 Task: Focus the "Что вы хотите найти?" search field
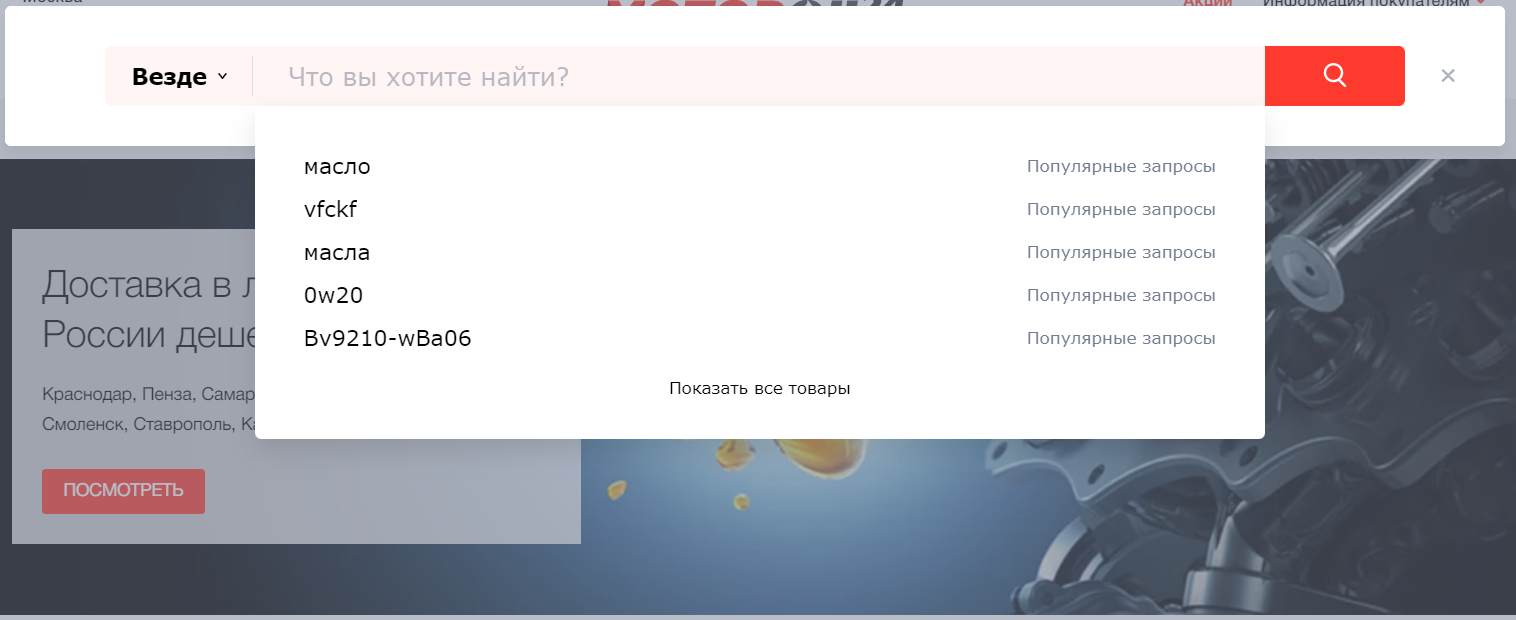coord(758,77)
